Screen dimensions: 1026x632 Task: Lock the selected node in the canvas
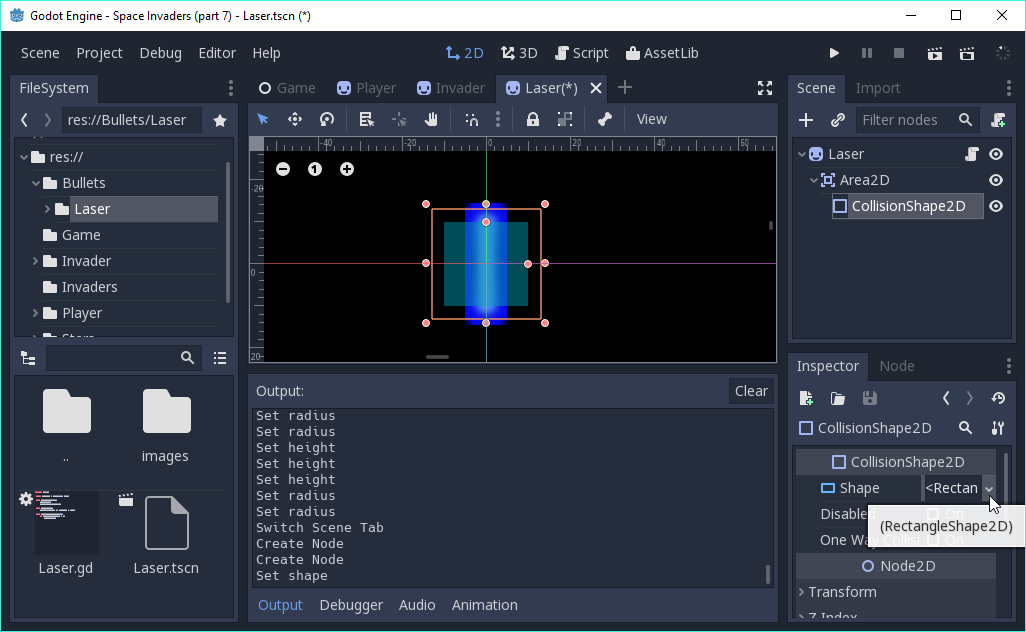point(533,119)
